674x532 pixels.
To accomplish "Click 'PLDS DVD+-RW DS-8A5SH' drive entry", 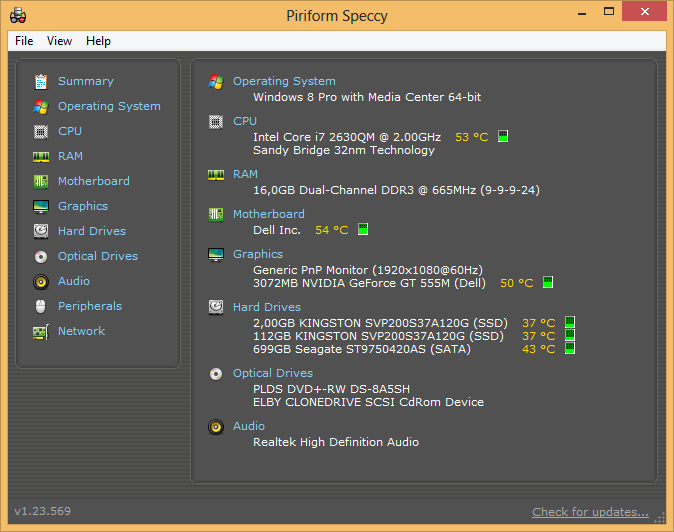I will pos(331,389).
